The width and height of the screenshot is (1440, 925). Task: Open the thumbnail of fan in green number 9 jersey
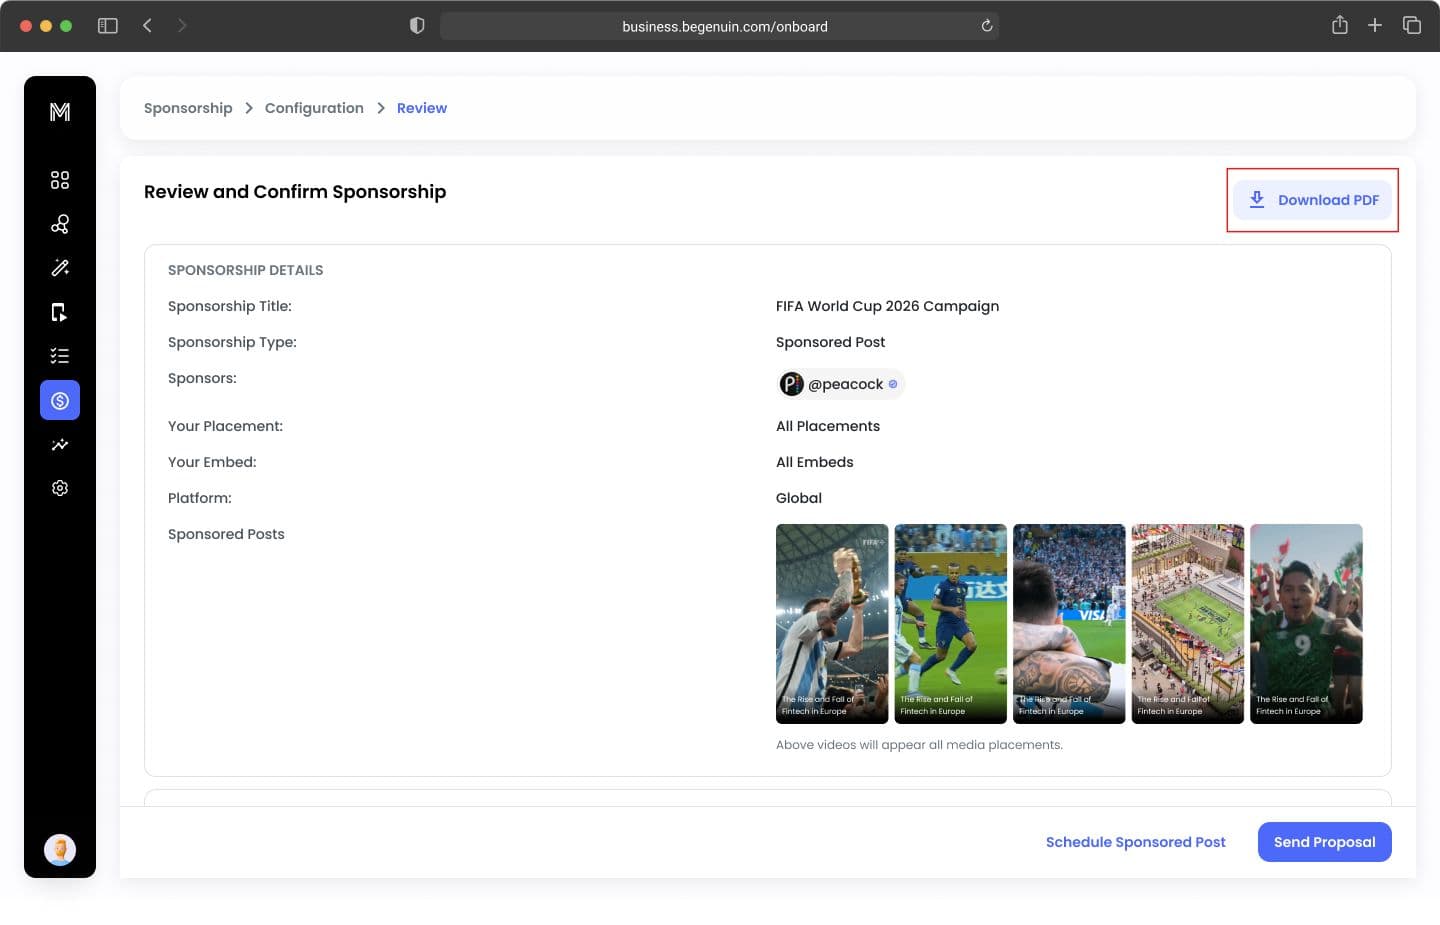click(1306, 624)
